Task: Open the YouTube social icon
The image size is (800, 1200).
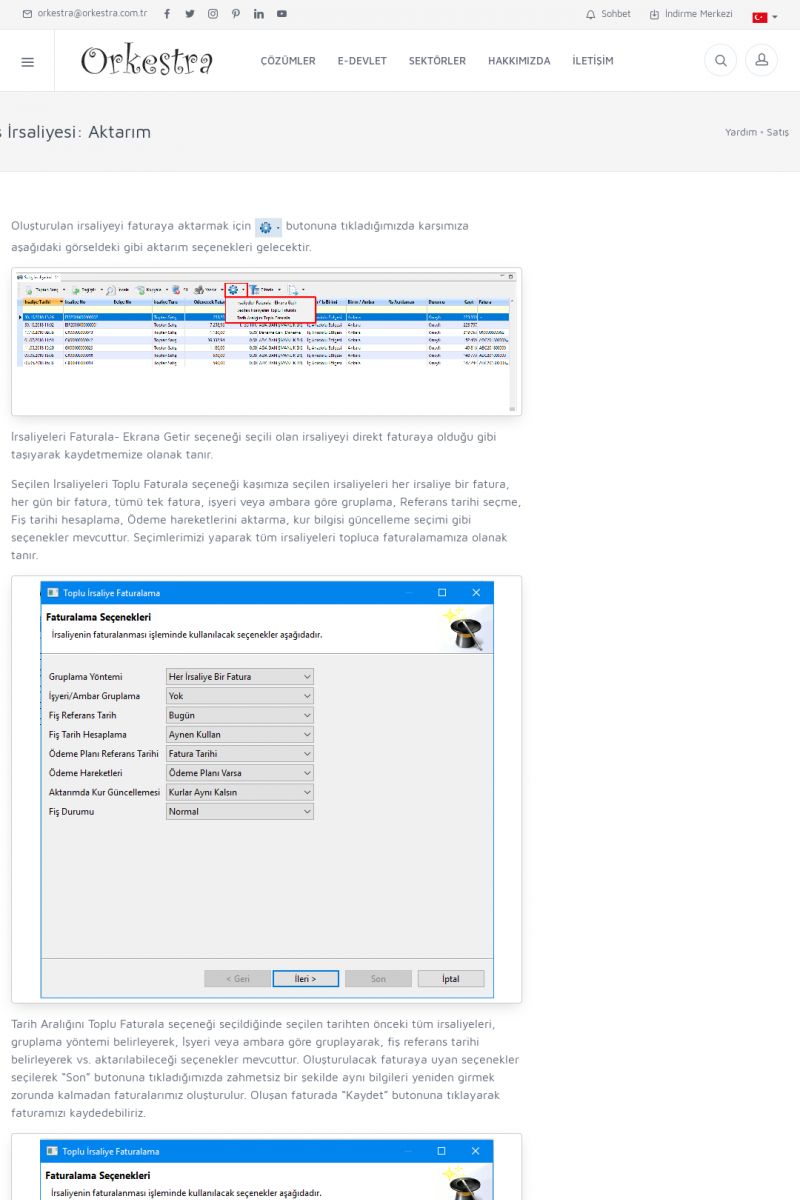Action: (282, 14)
